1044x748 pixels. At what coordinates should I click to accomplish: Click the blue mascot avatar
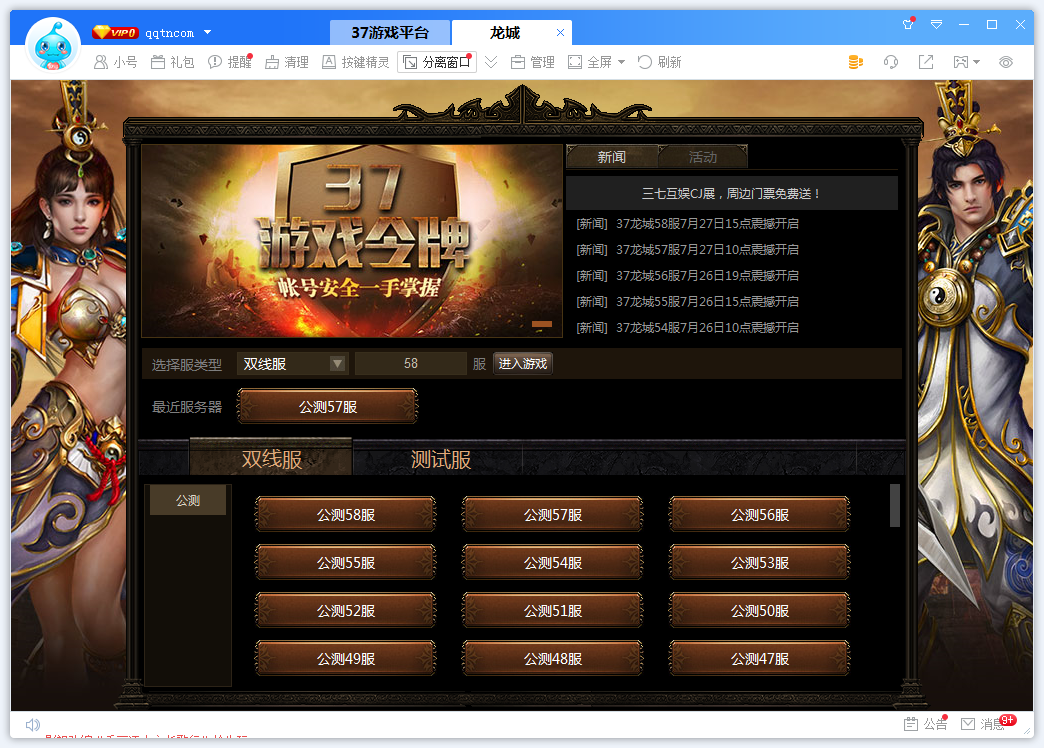pyautogui.click(x=53, y=45)
